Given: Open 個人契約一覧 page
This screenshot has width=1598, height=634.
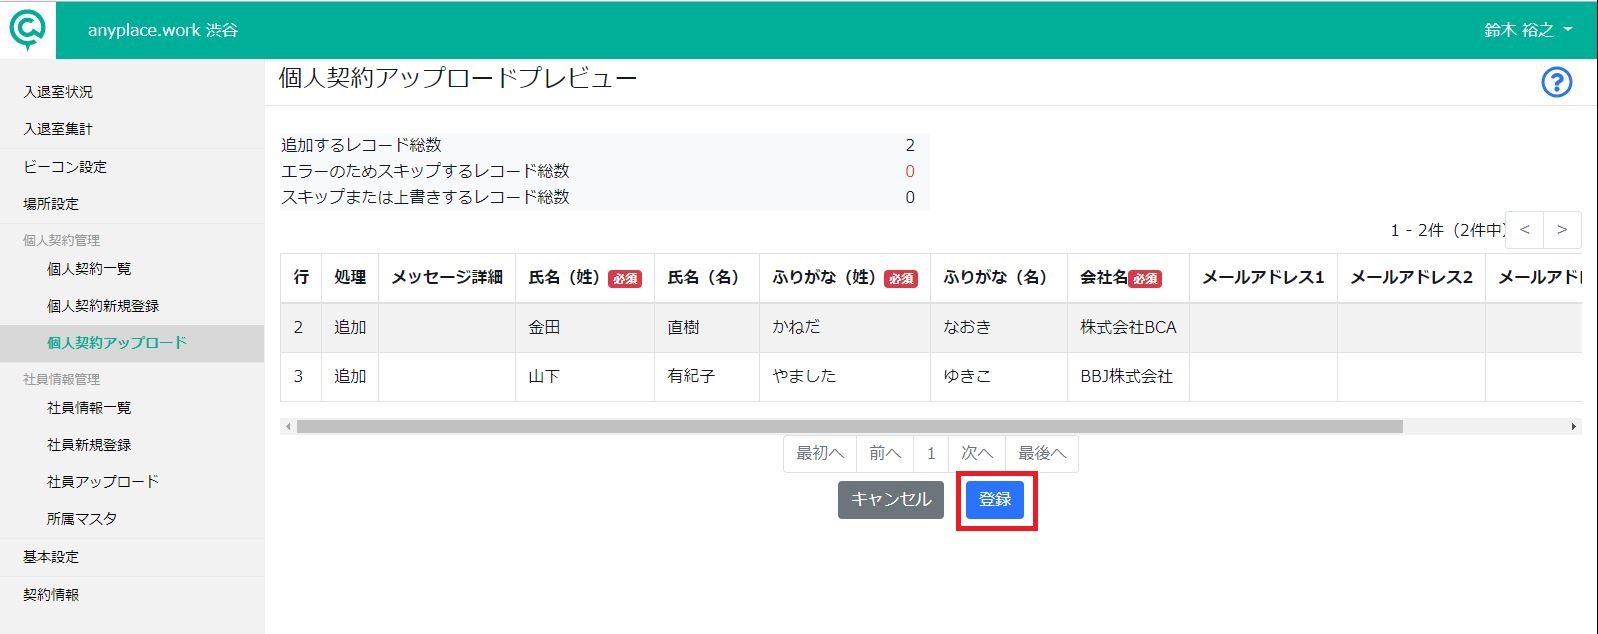Looking at the screenshot, I should point(89,269).
